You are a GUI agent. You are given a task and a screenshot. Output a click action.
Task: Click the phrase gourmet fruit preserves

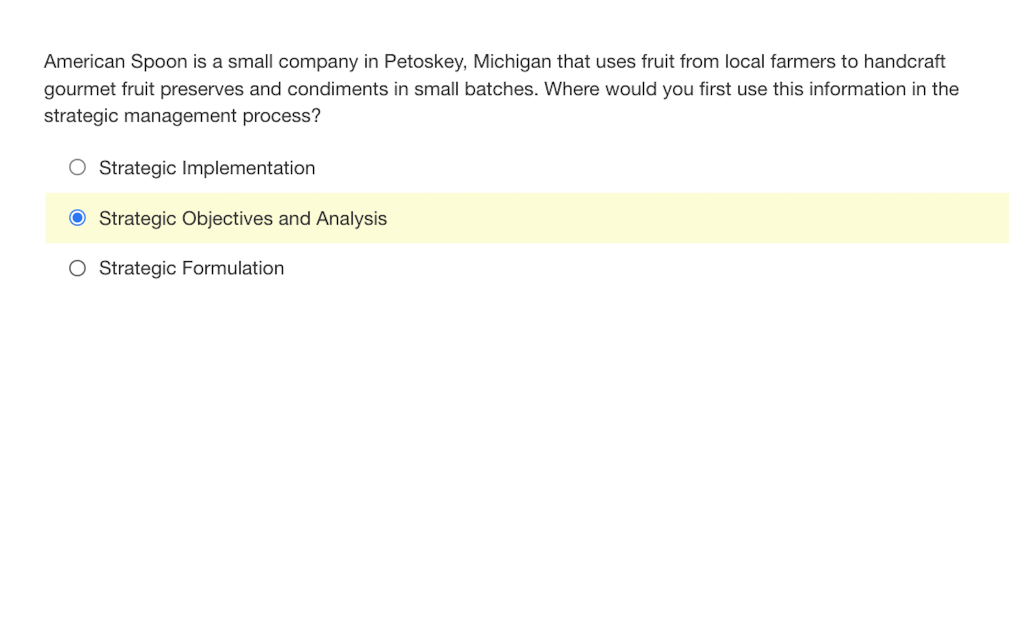click(143, 88)
